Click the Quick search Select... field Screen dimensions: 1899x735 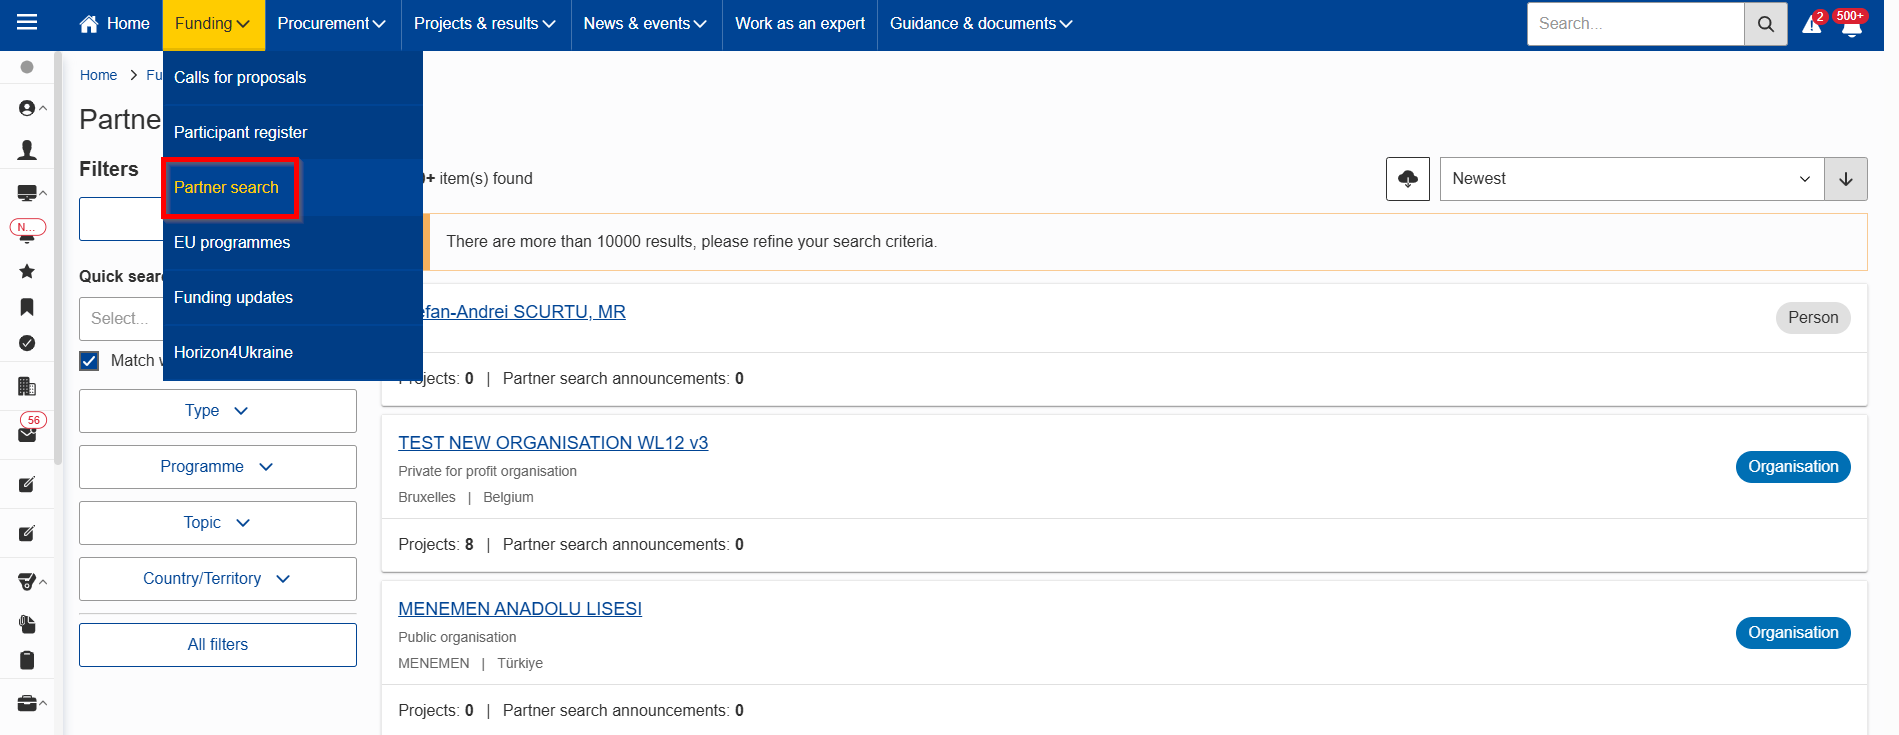[121, 319]
